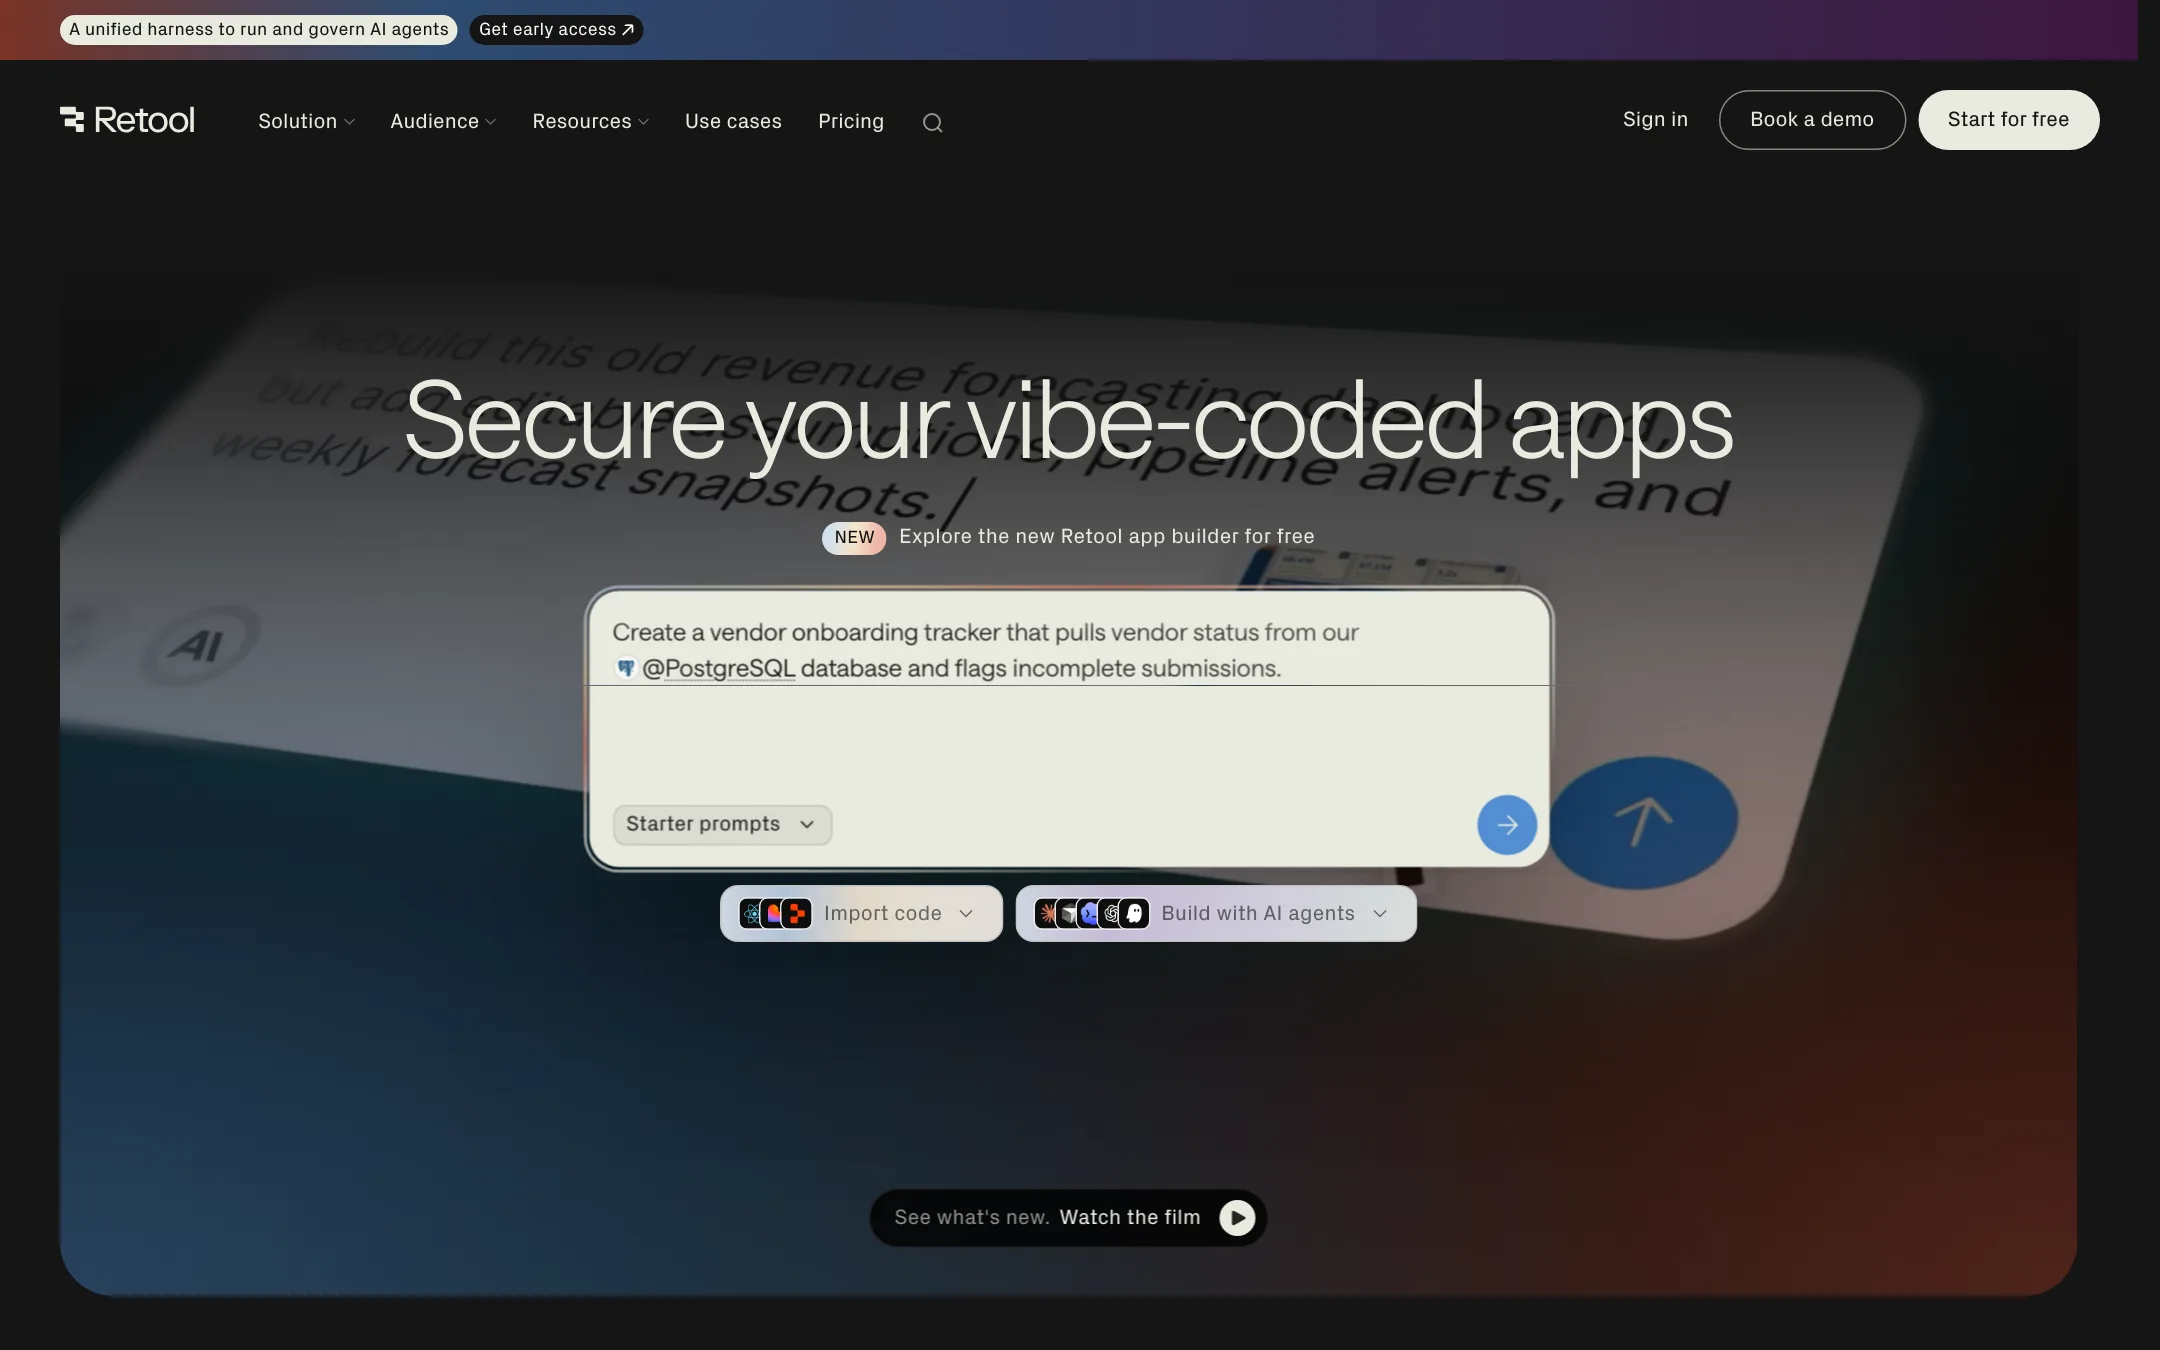This screenshot has height=1350, width=2160.
Task: Click the Retool logo
Action: tap(127, 120)
